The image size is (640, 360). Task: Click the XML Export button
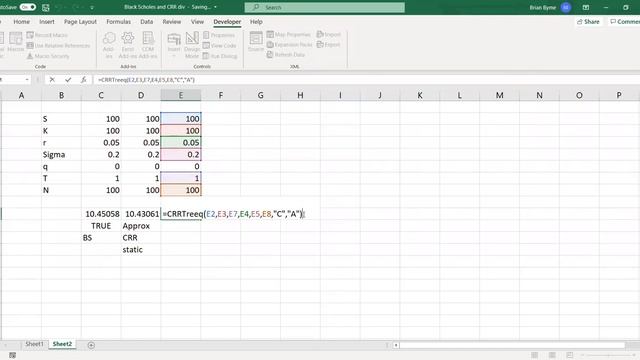click(x=328, y=44)
